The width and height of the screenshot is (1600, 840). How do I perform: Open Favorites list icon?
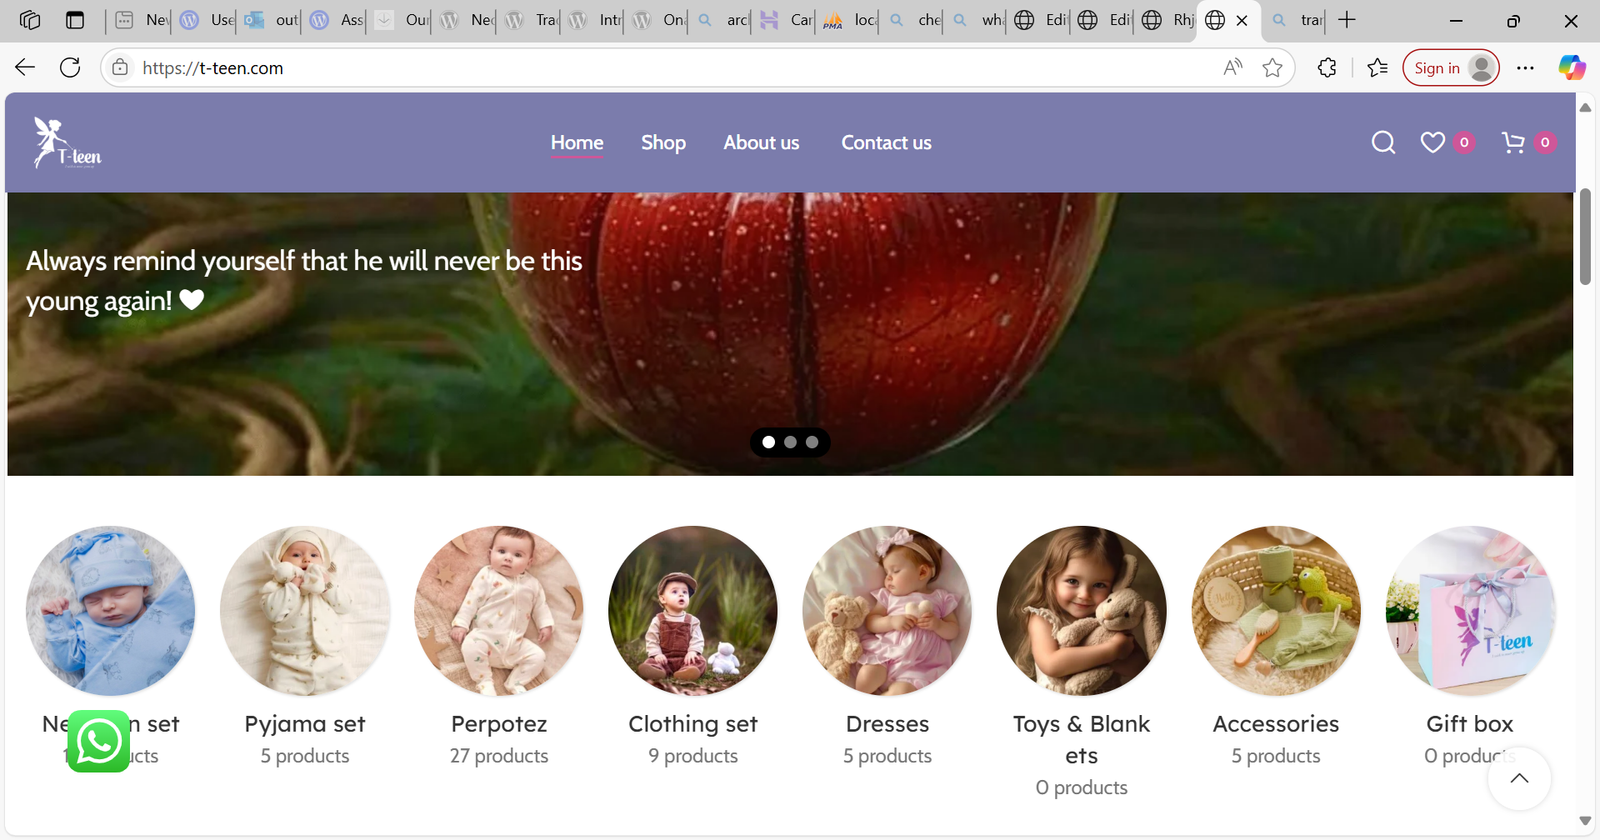click(1378, 68)
